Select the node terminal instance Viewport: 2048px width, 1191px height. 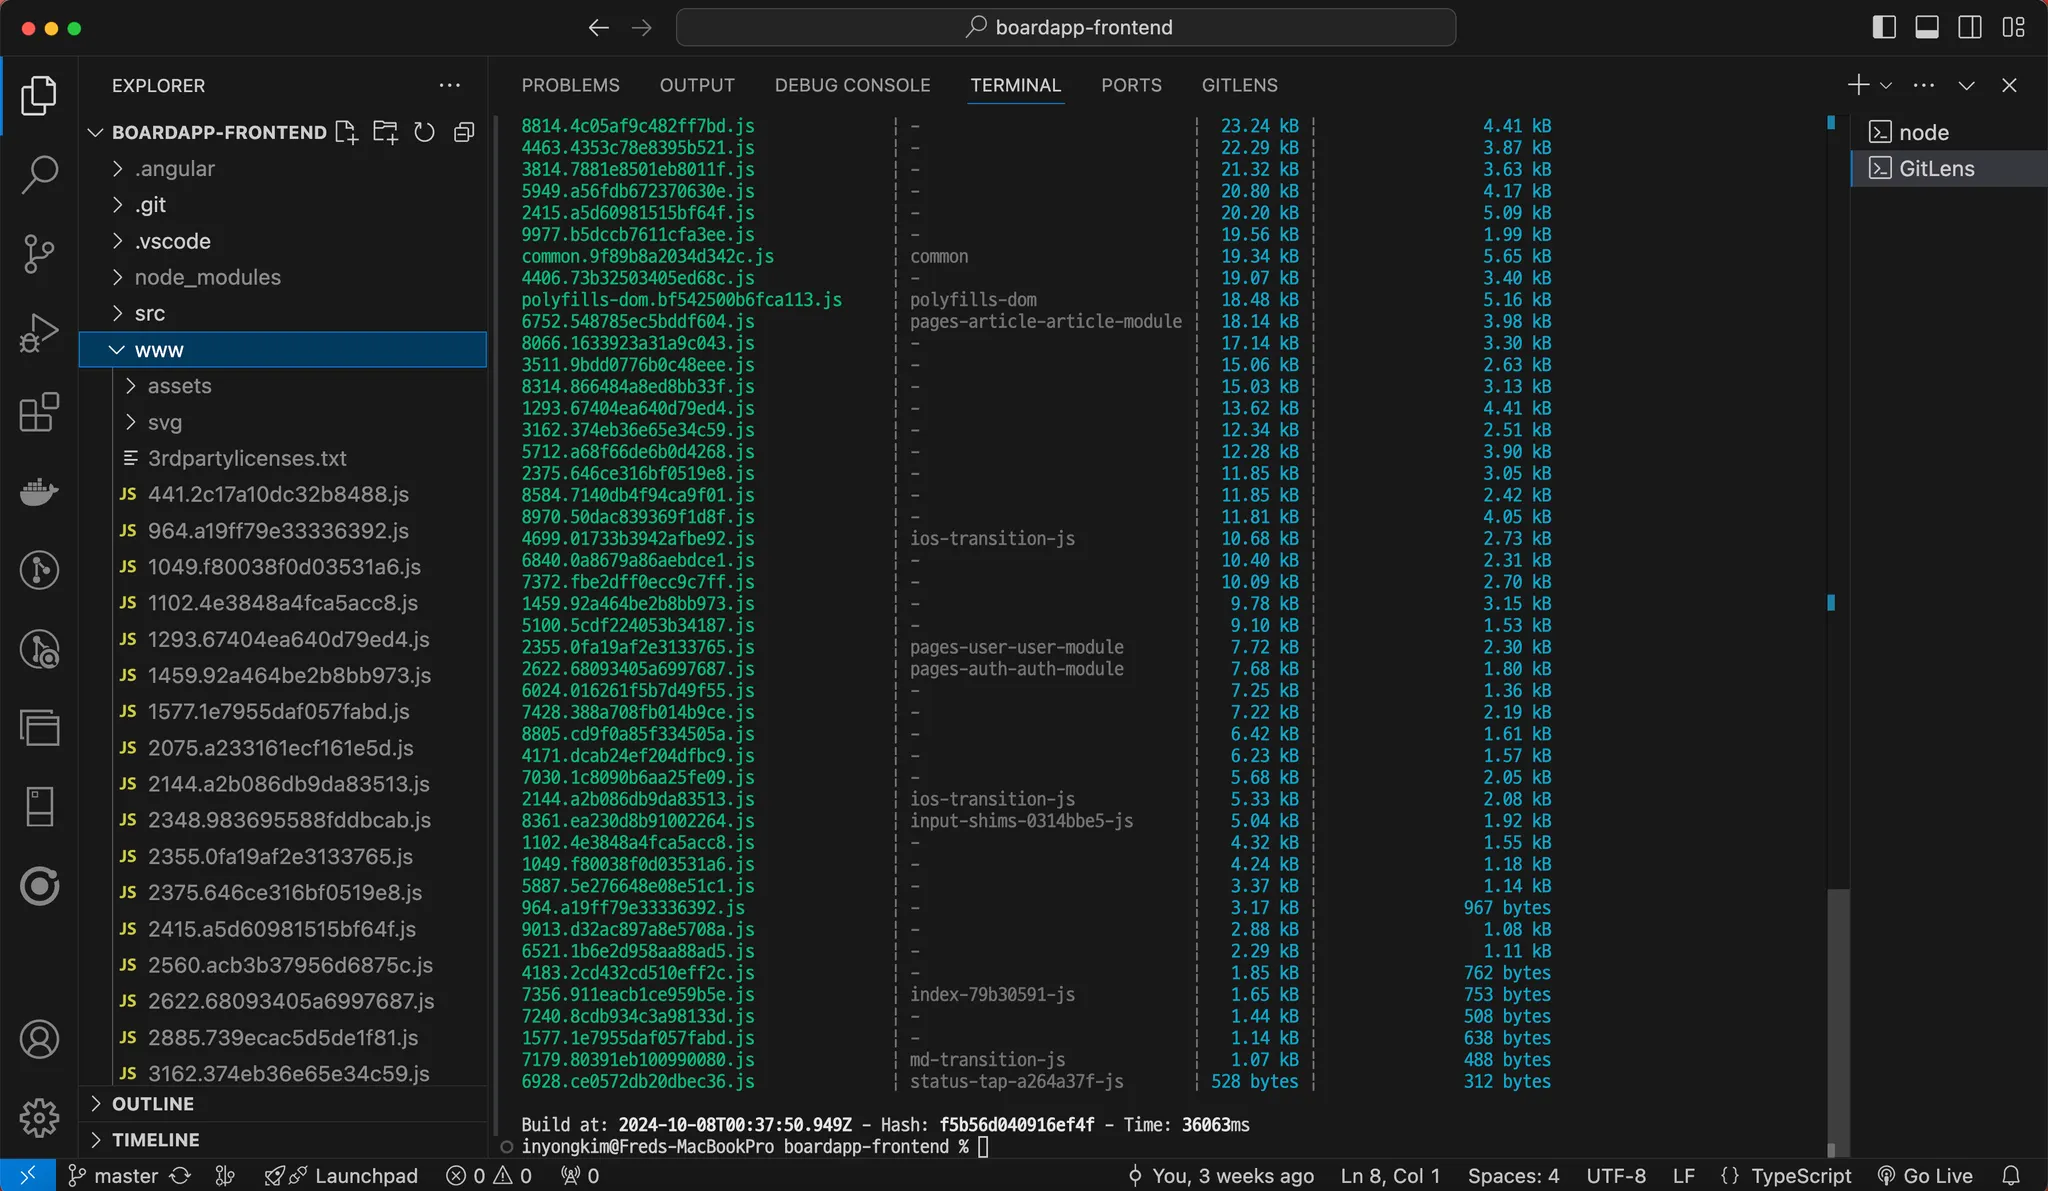pos(1923,132)
